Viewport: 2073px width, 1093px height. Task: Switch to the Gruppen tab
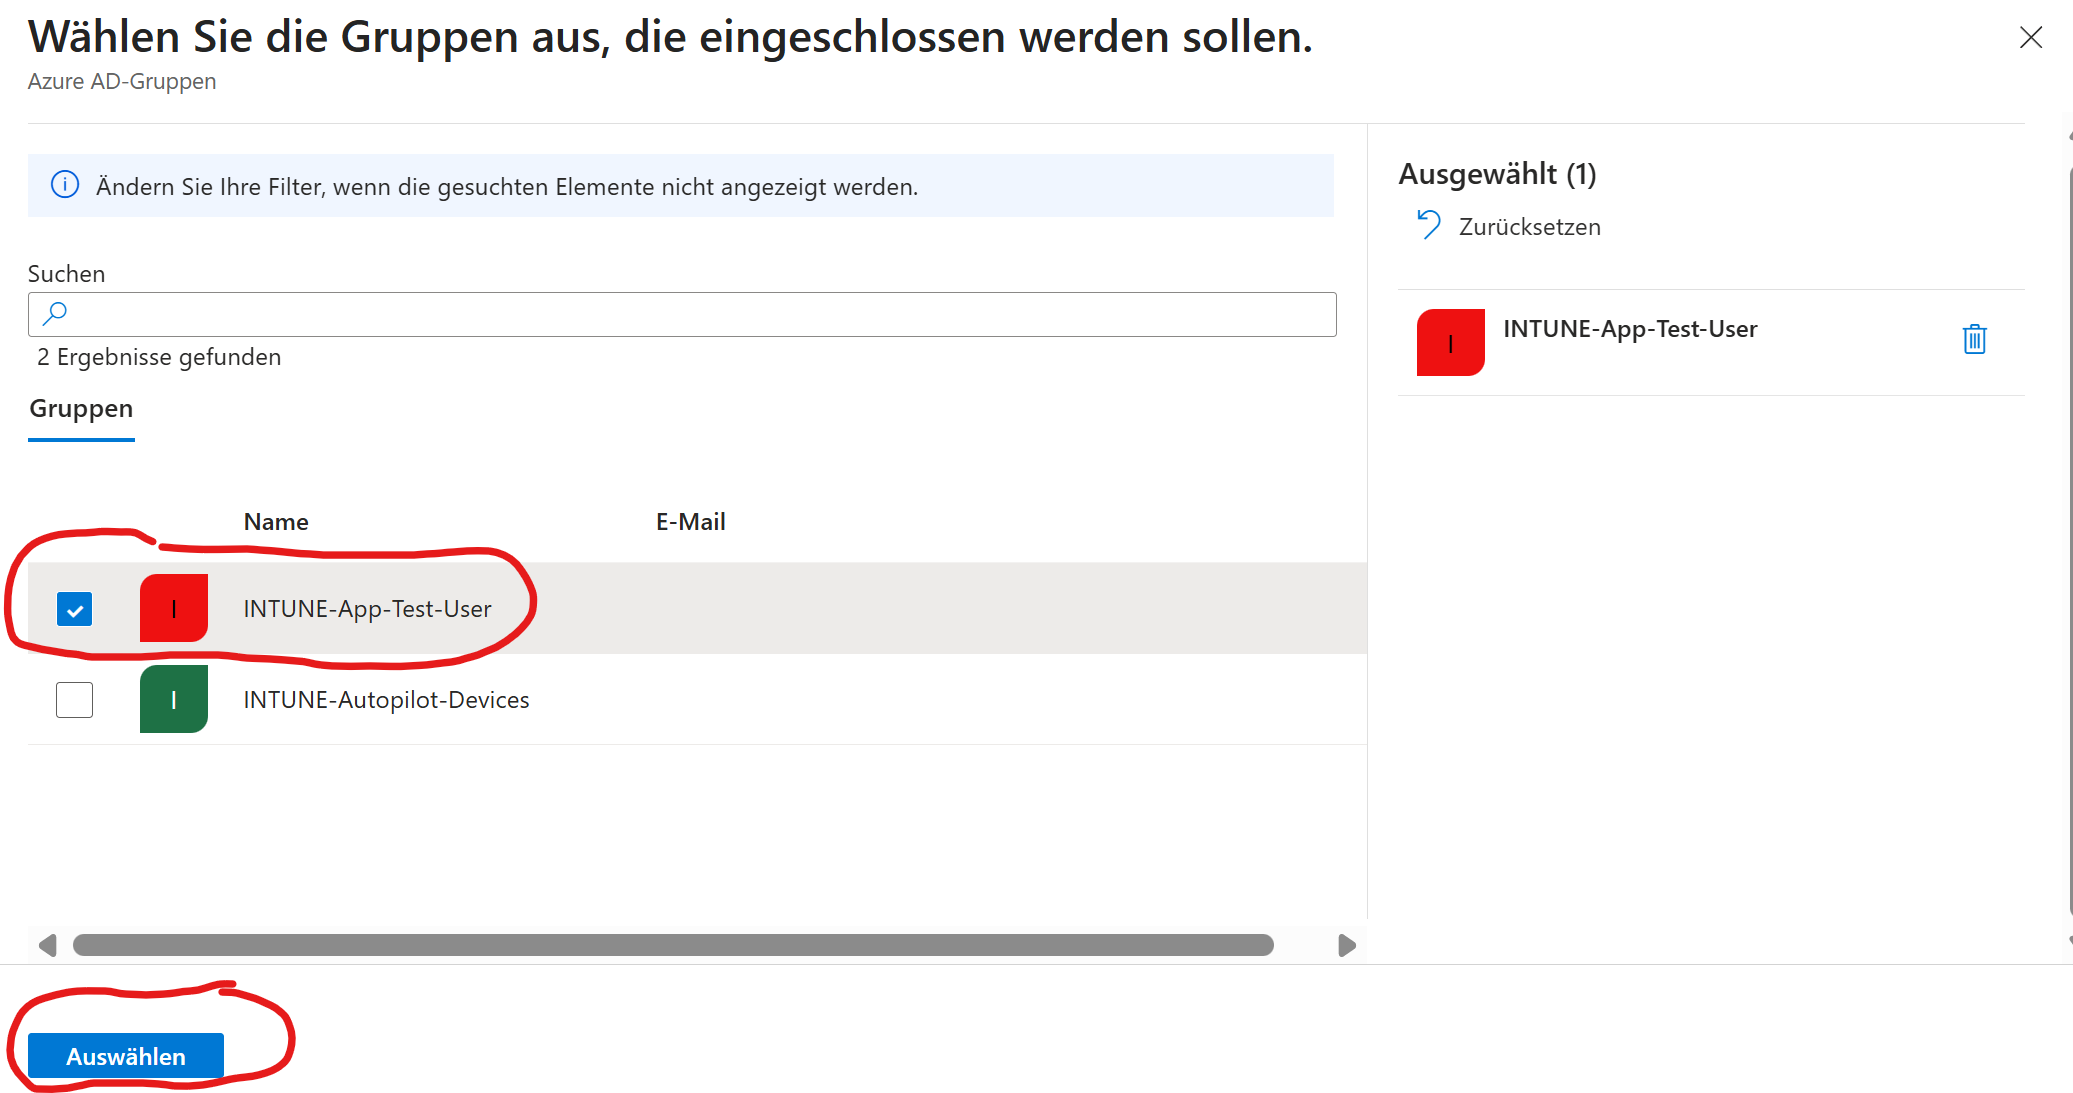pos(81,409)
